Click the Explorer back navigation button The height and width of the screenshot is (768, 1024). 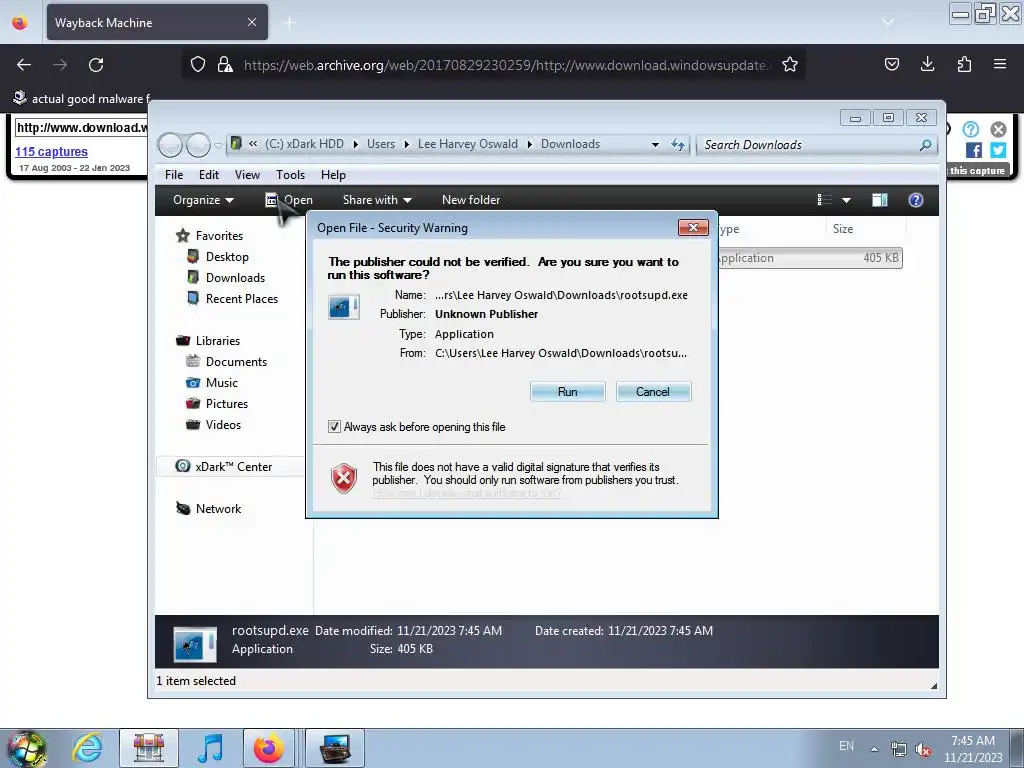point(170,145)
